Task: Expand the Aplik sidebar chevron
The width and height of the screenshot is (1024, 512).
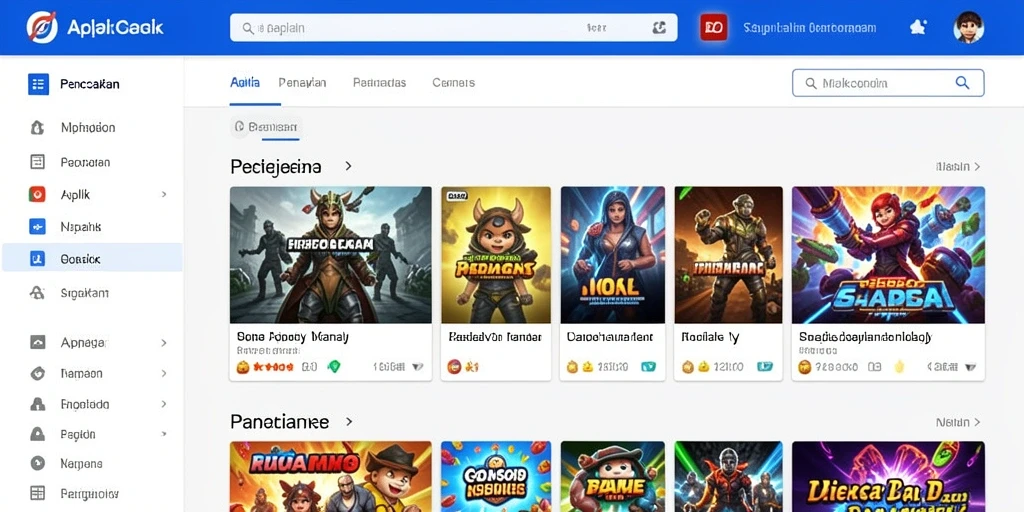Action: 164,194
